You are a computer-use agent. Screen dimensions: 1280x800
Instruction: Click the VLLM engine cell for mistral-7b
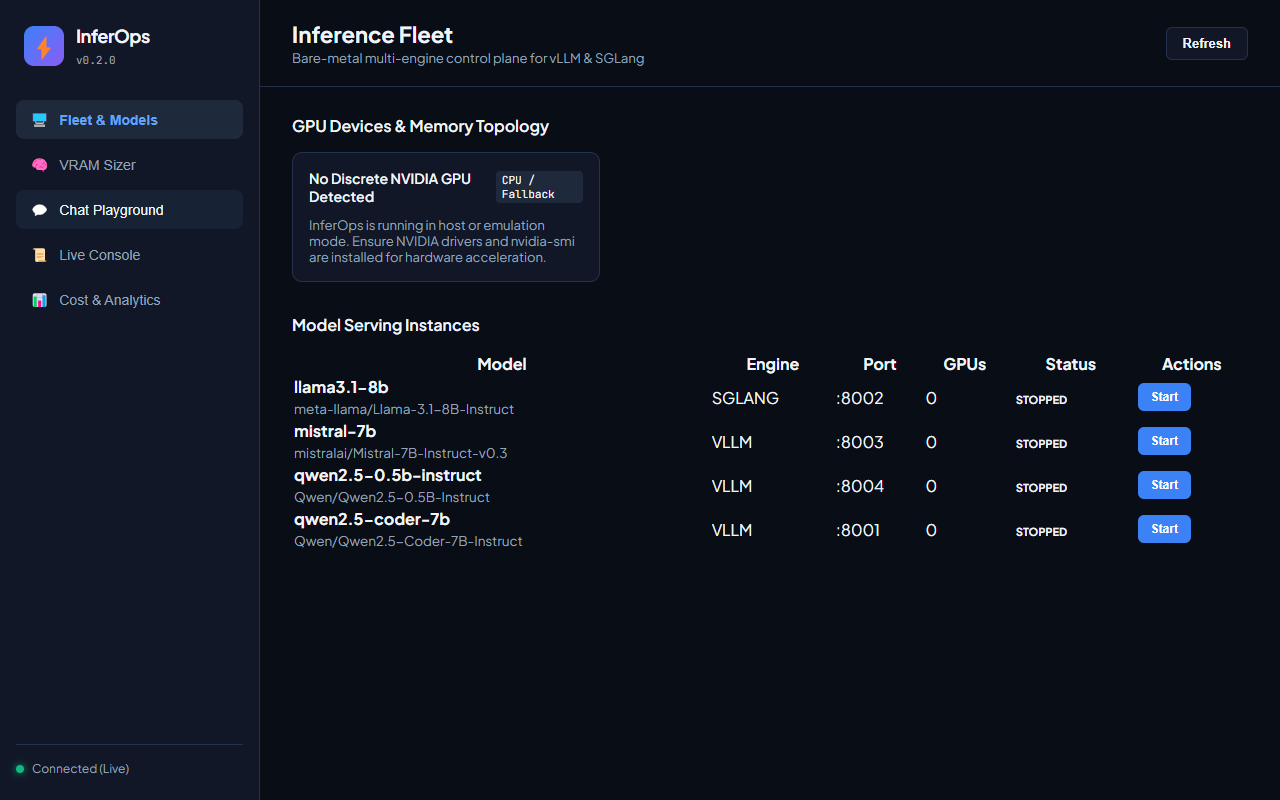pos(732,442)
